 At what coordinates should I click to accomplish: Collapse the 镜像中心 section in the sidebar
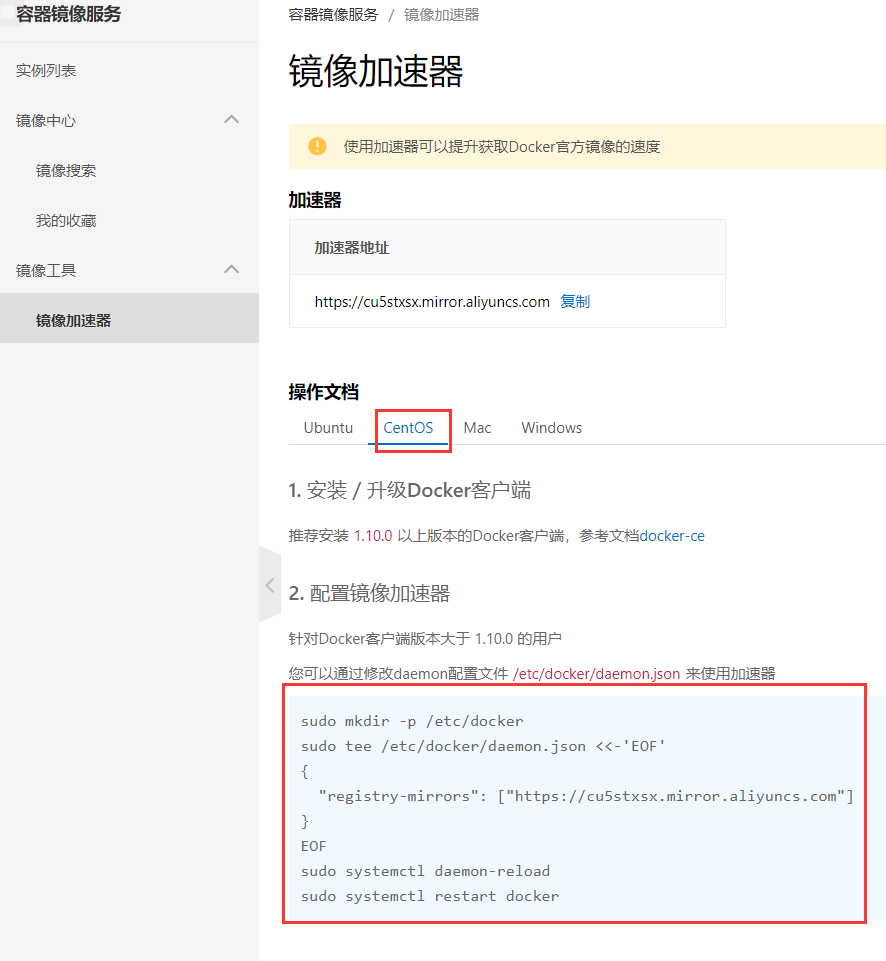[231, 119]
